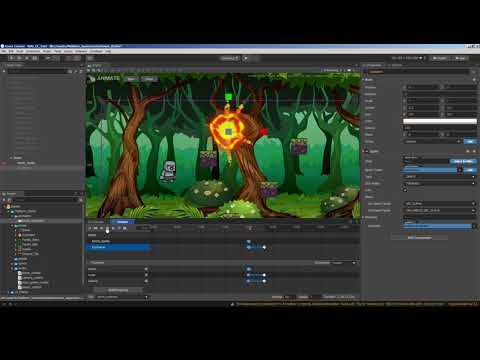Open the Sprite Type dropdown
Viewport: 480px width, 360px height.
(x=440, y=177)
